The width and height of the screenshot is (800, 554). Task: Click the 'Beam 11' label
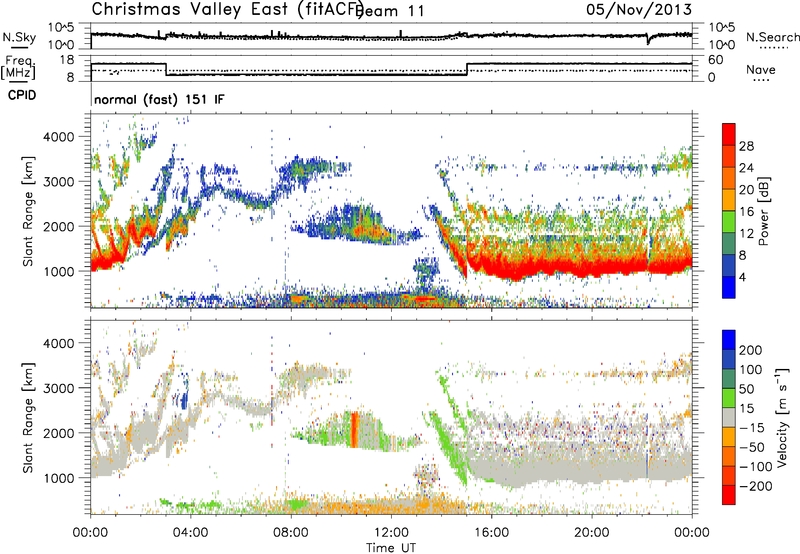390,11
